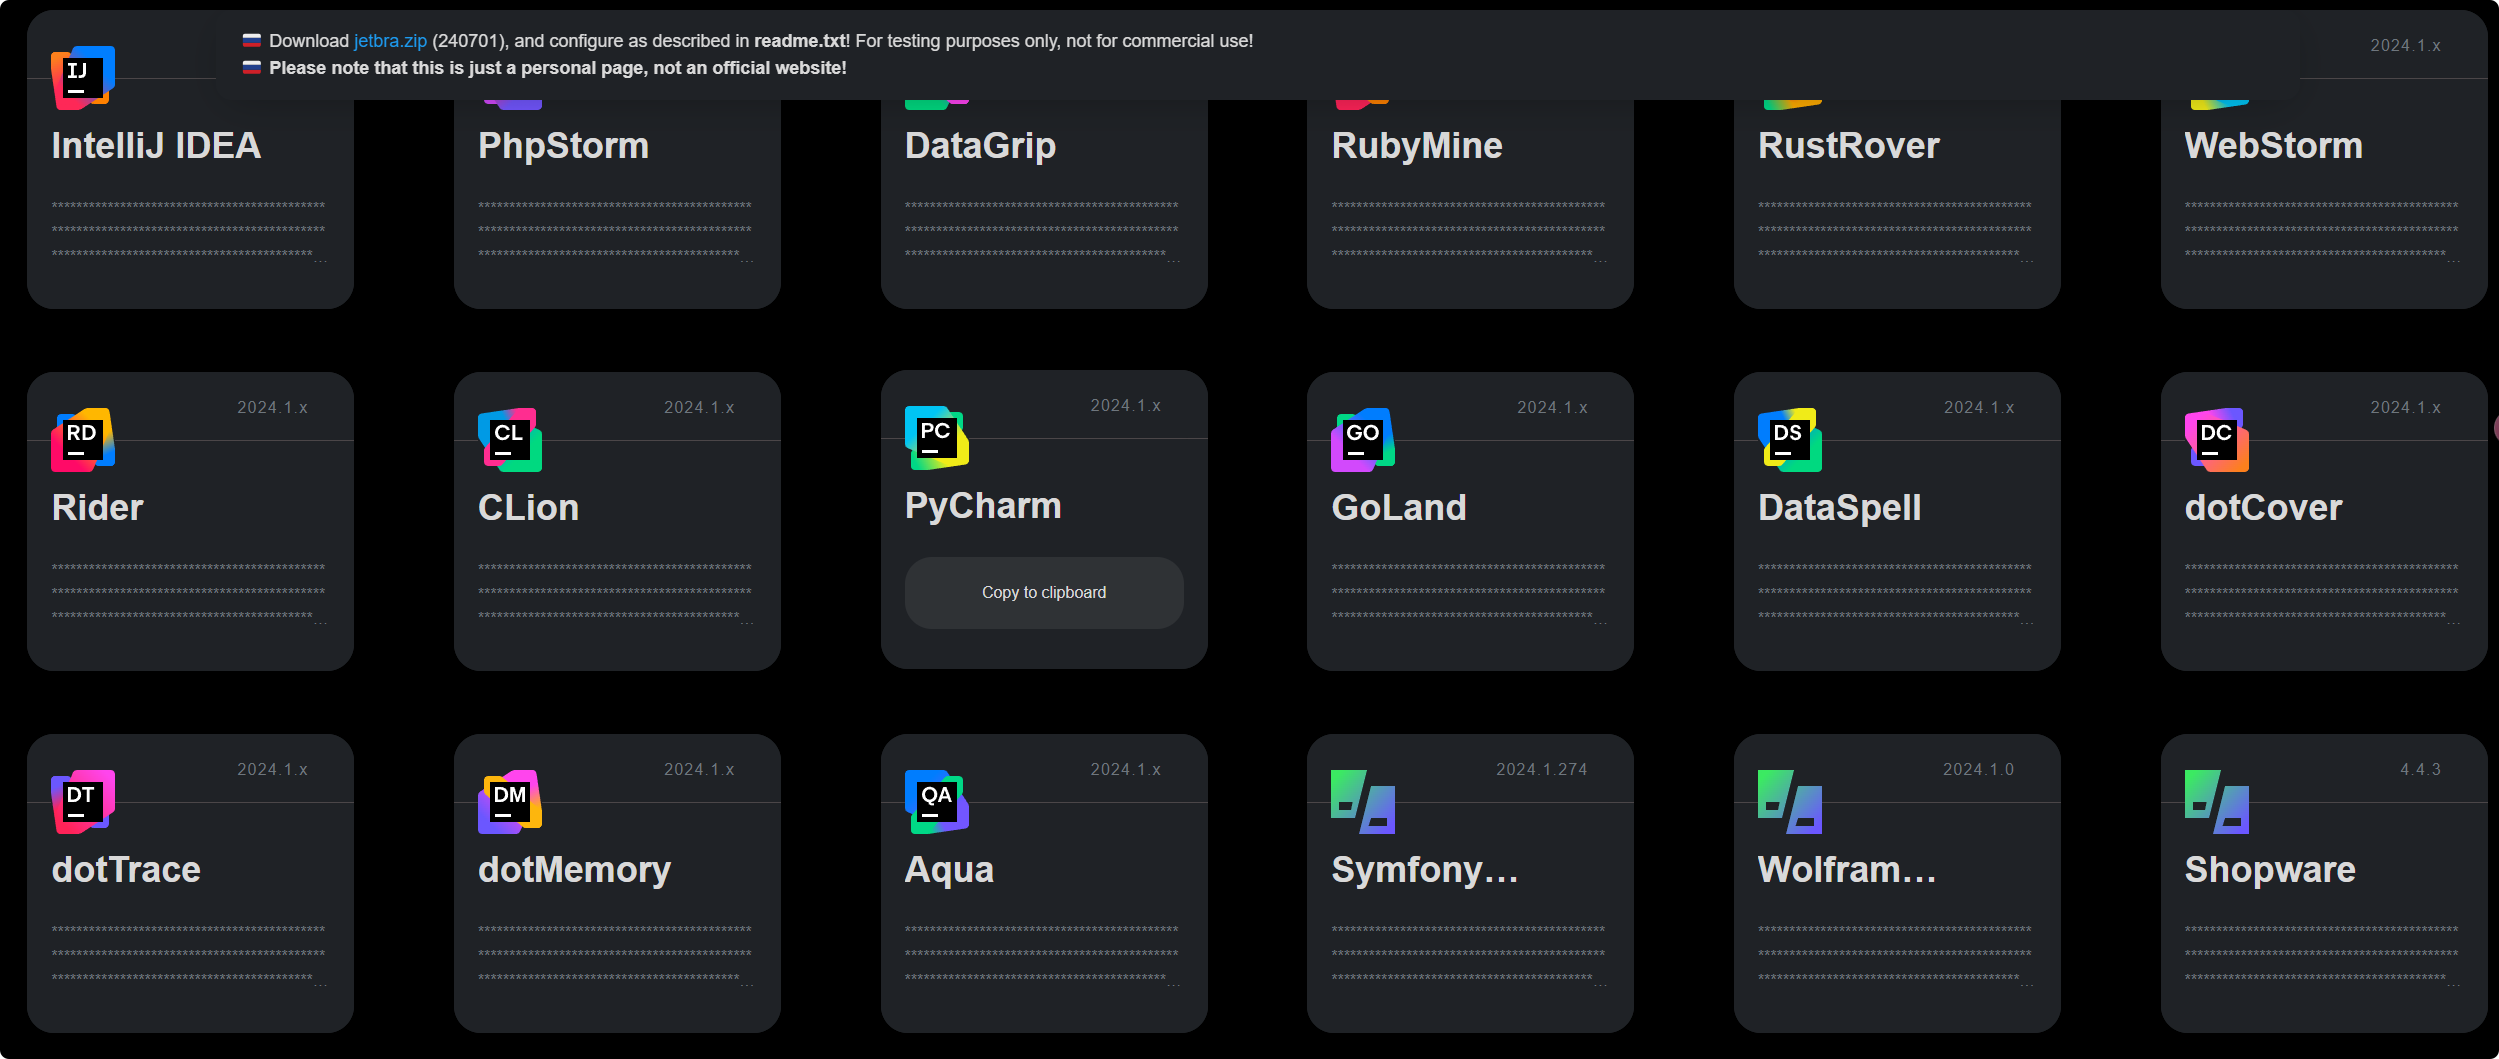The height and width of the screenshot is (1059, 2499).
Task: Click the CLion title
Action: coord(528,508)
